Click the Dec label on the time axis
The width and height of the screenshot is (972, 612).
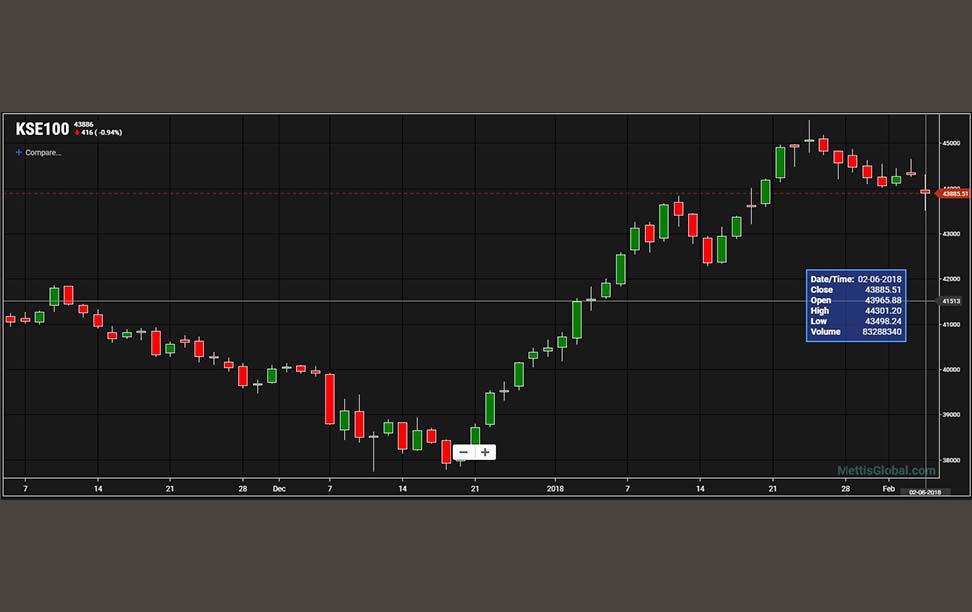tap(279, 489)
